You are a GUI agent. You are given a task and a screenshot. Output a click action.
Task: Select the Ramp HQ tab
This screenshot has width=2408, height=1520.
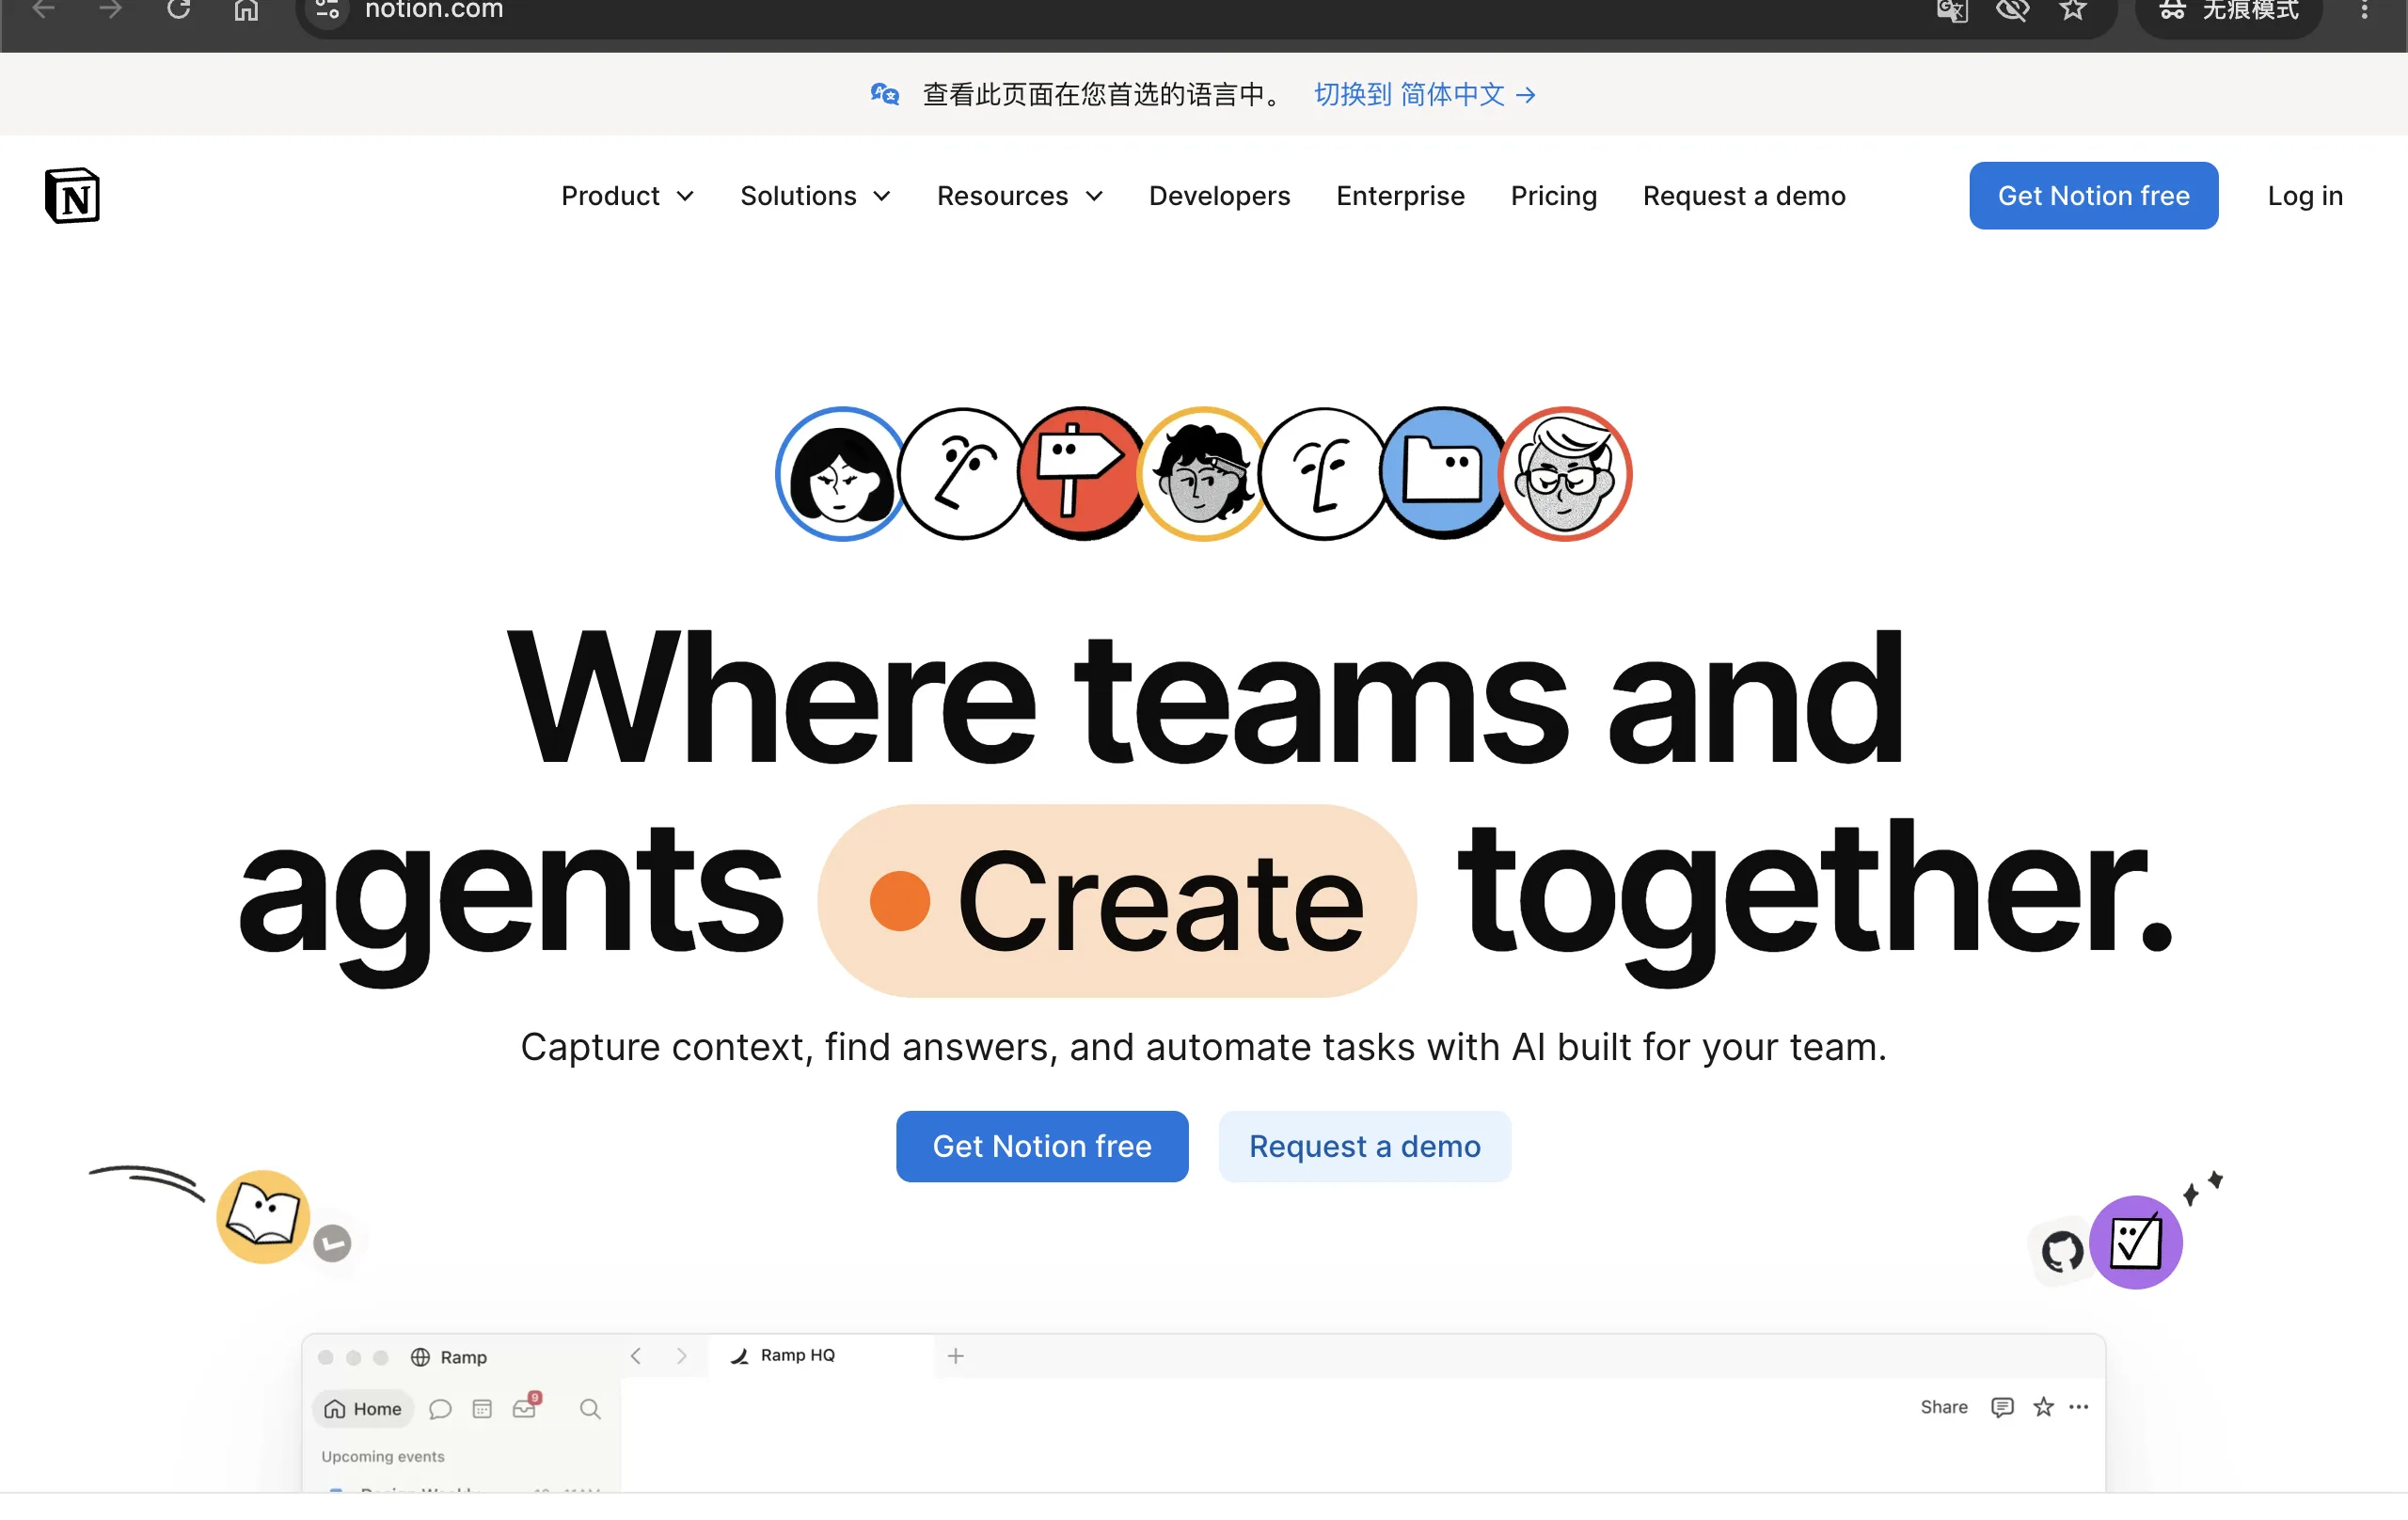point(820,1354)
